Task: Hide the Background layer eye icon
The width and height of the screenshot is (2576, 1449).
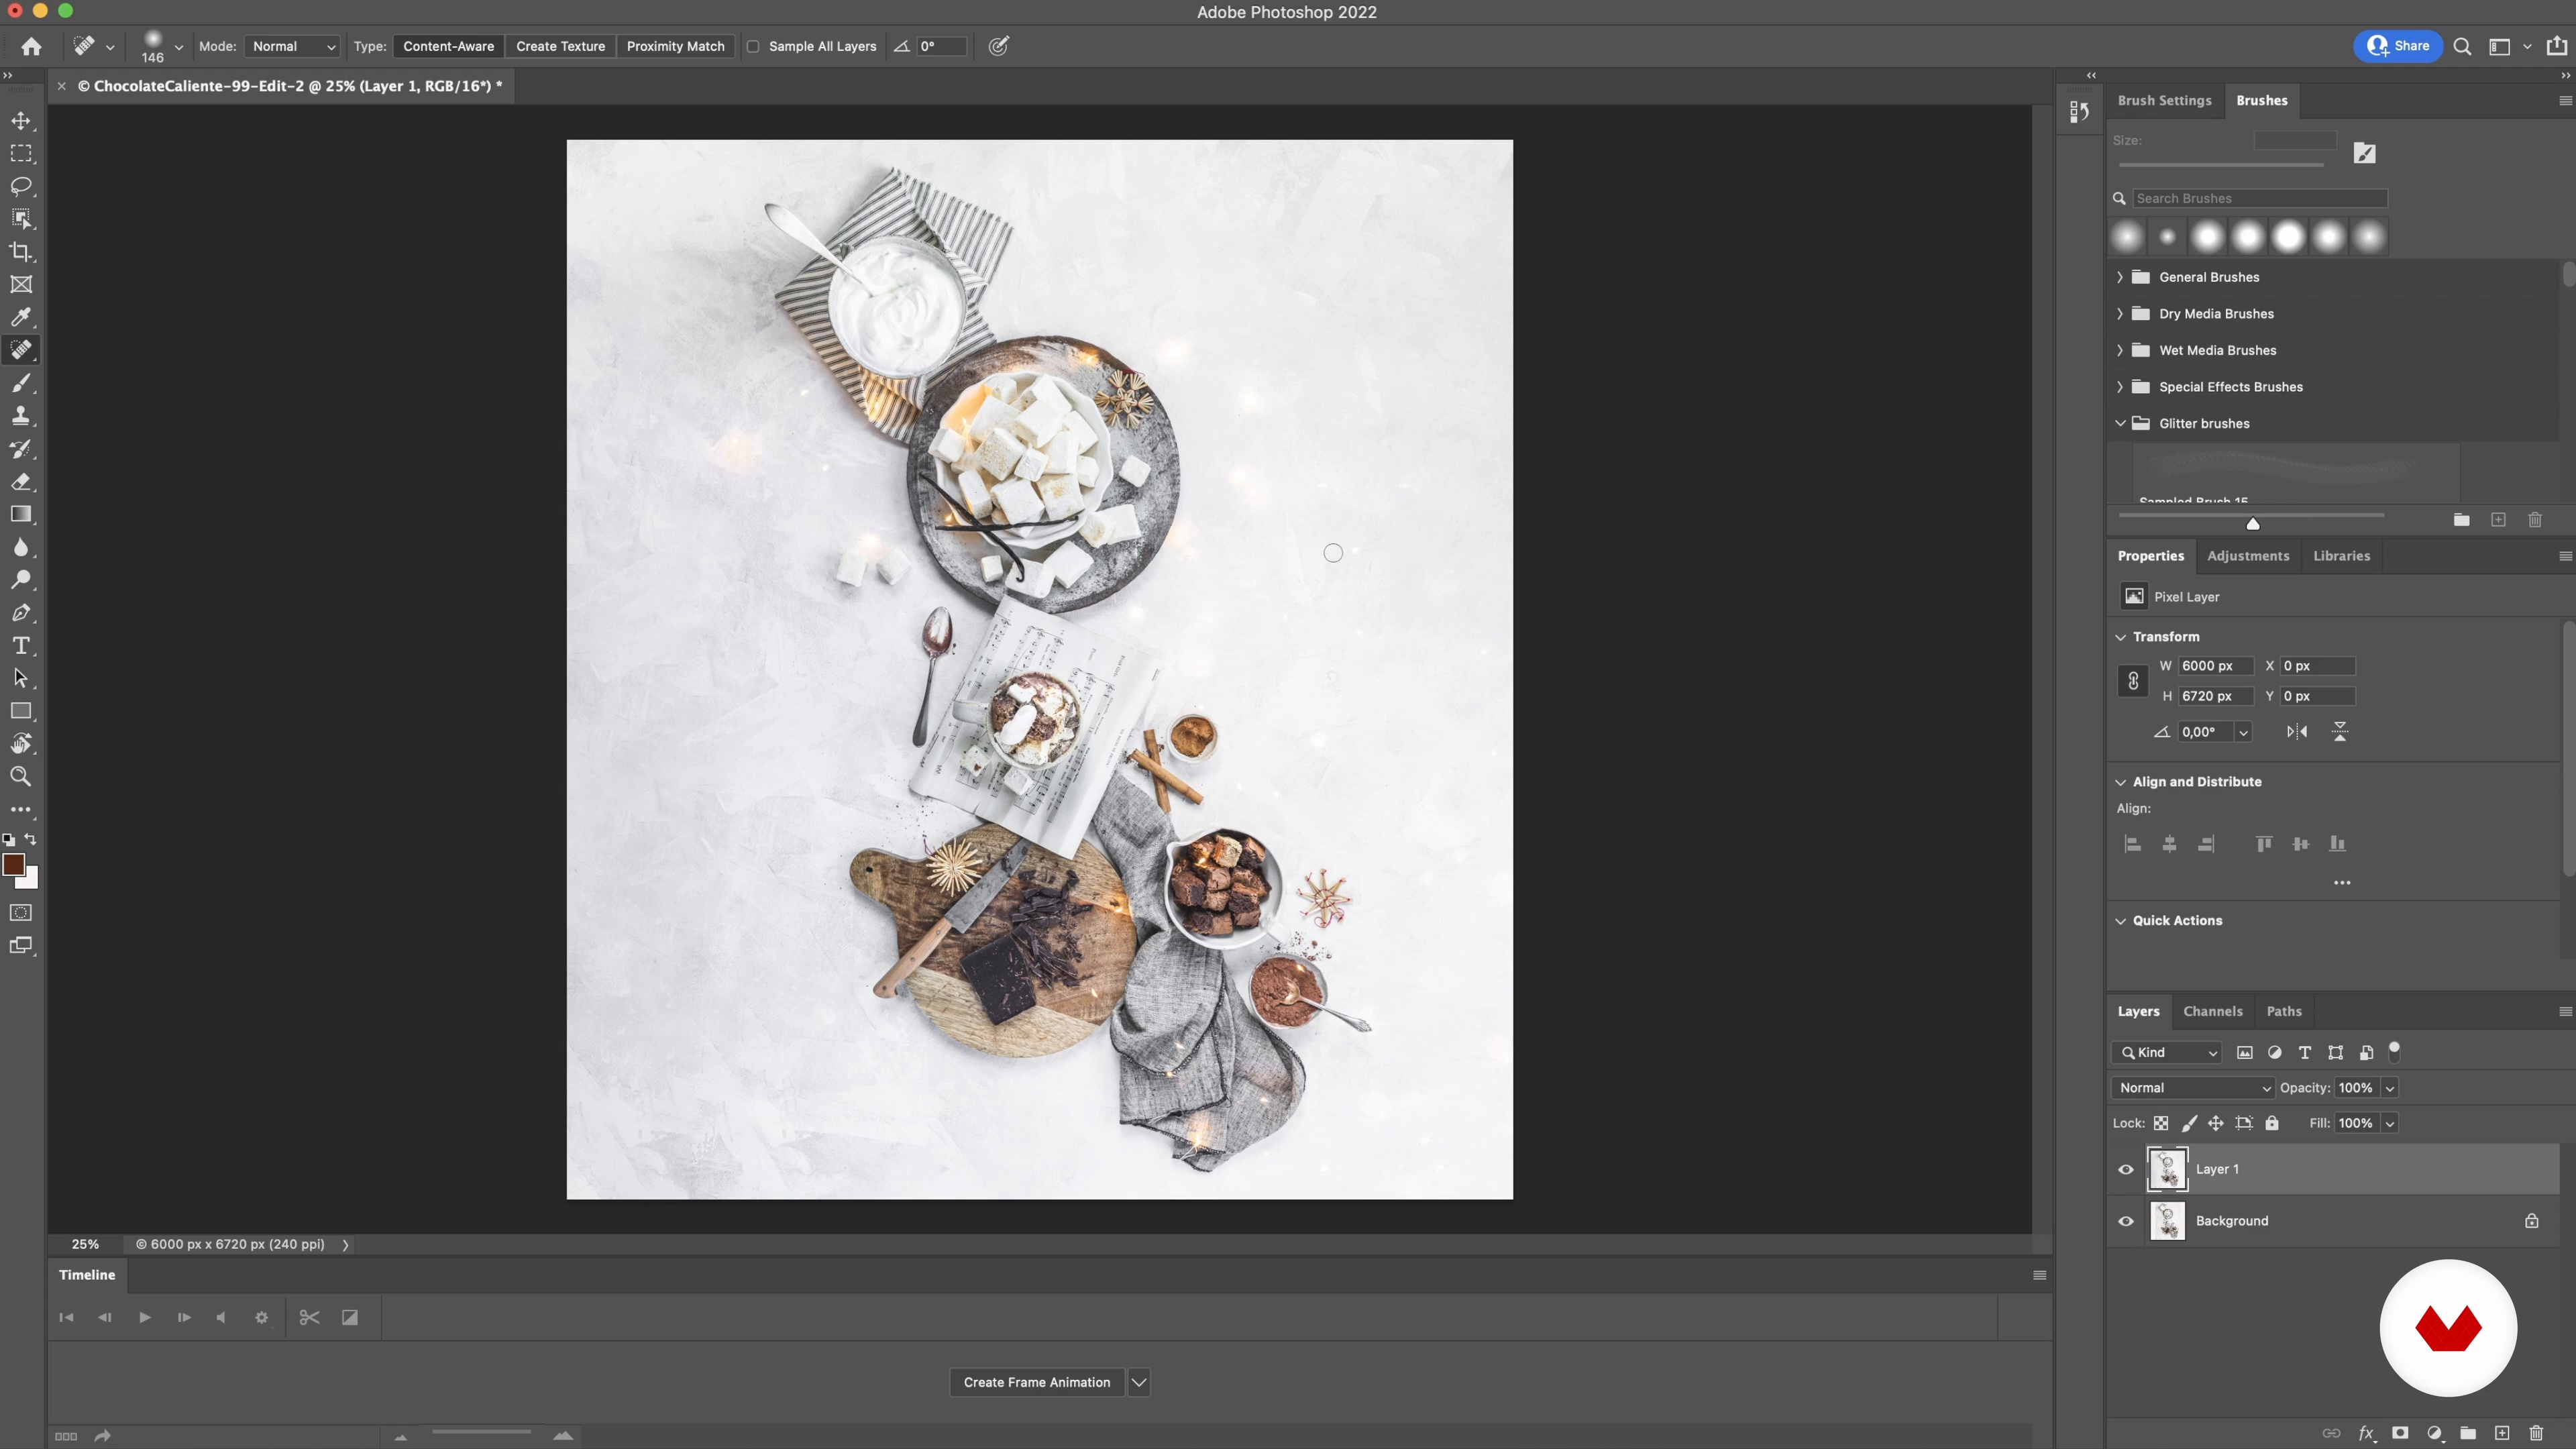Action: pos(2126,1221)
